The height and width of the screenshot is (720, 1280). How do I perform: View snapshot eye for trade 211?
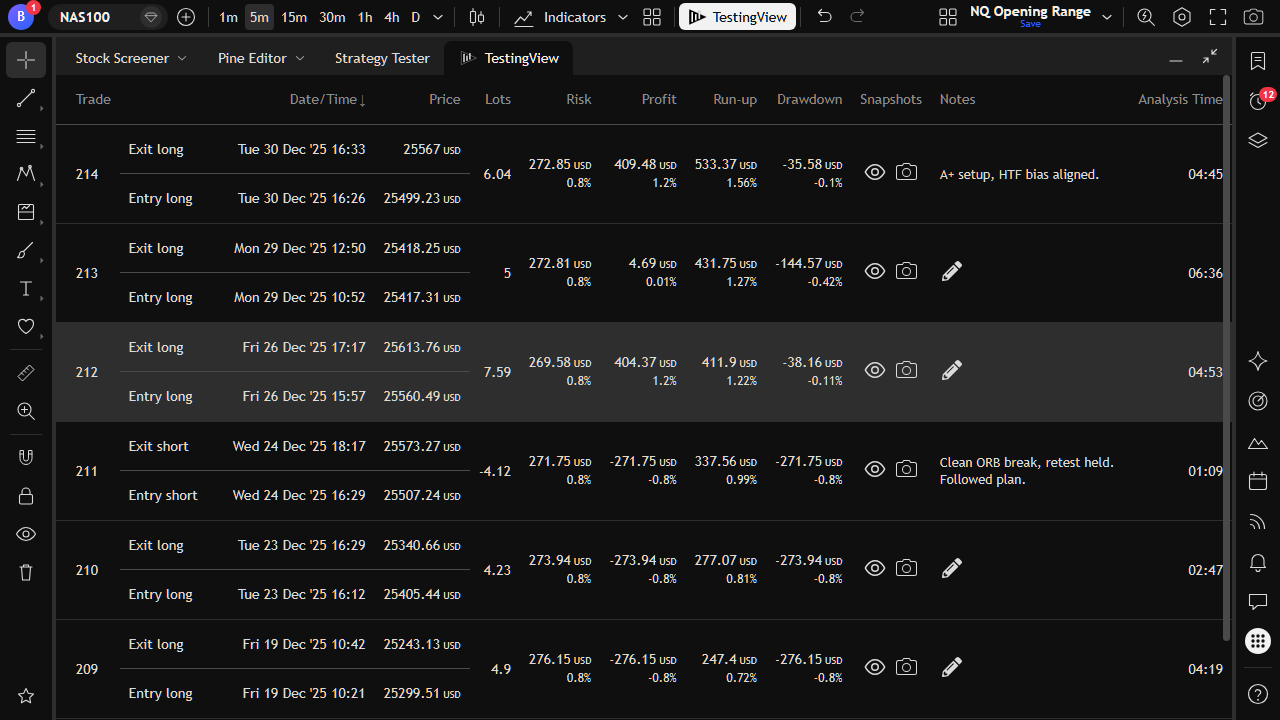click(x=875, y=469)
